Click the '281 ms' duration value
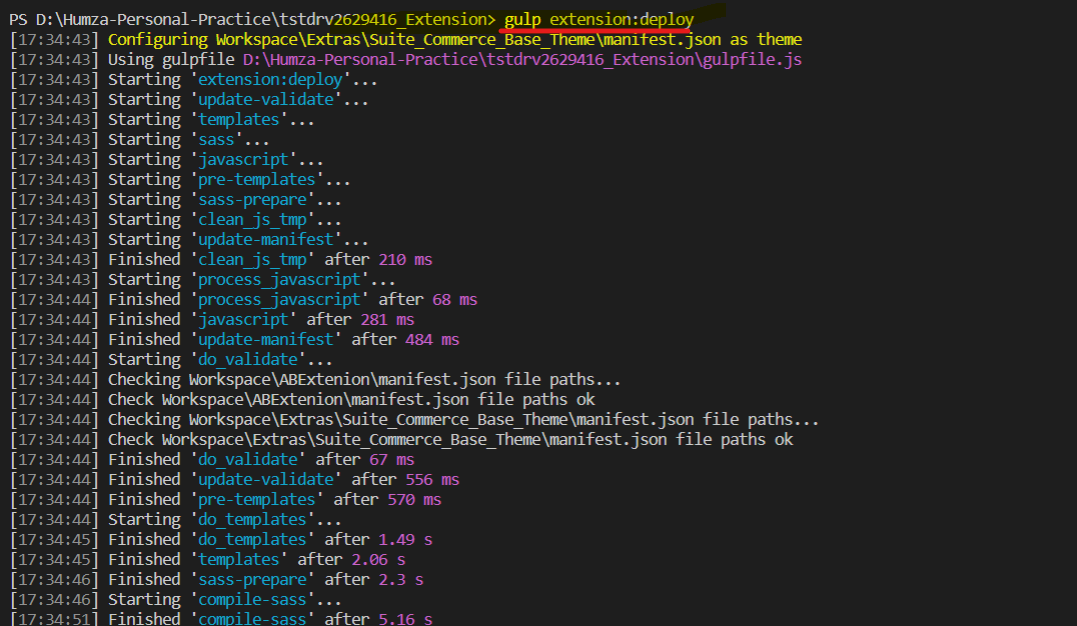Screen dimensions: 1077x626 point(387,320)
